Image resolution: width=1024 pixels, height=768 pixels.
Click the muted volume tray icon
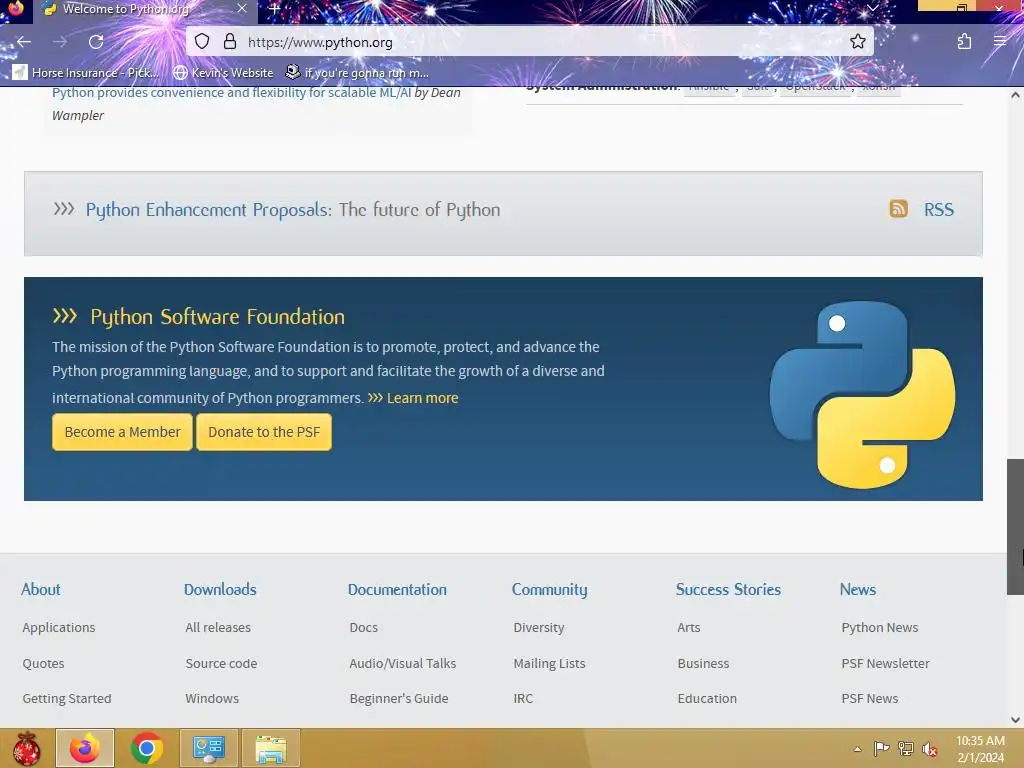[x=930, y=749]
